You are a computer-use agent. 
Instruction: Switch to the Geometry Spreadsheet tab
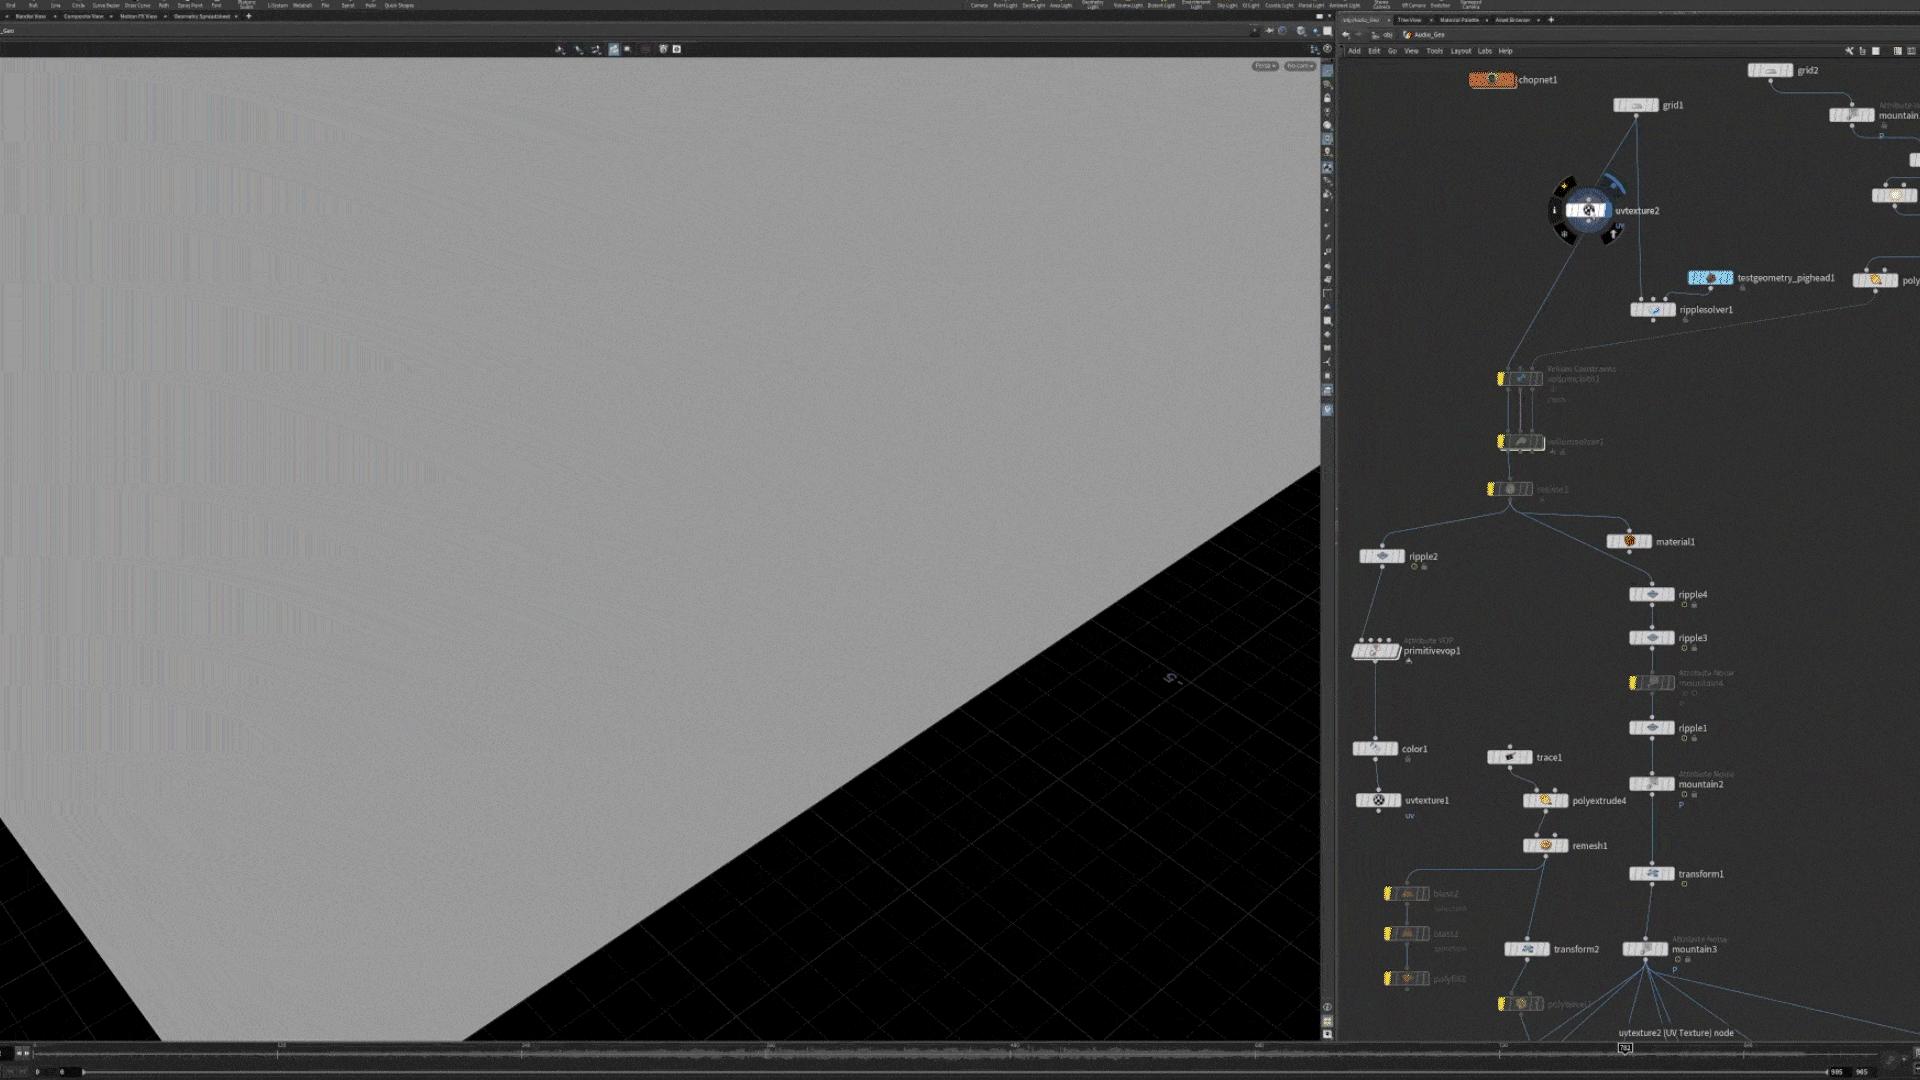201,17
